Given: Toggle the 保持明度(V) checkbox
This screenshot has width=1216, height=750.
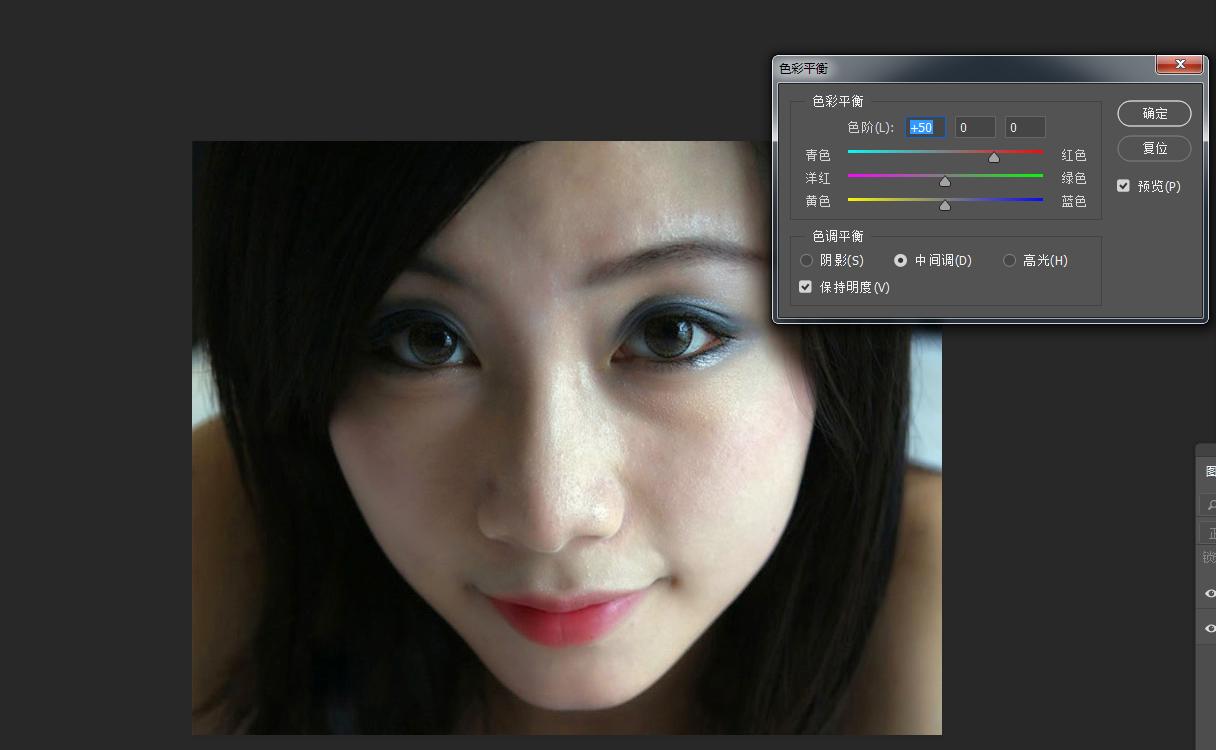Looking at the screenshot, I should [805, 287].
